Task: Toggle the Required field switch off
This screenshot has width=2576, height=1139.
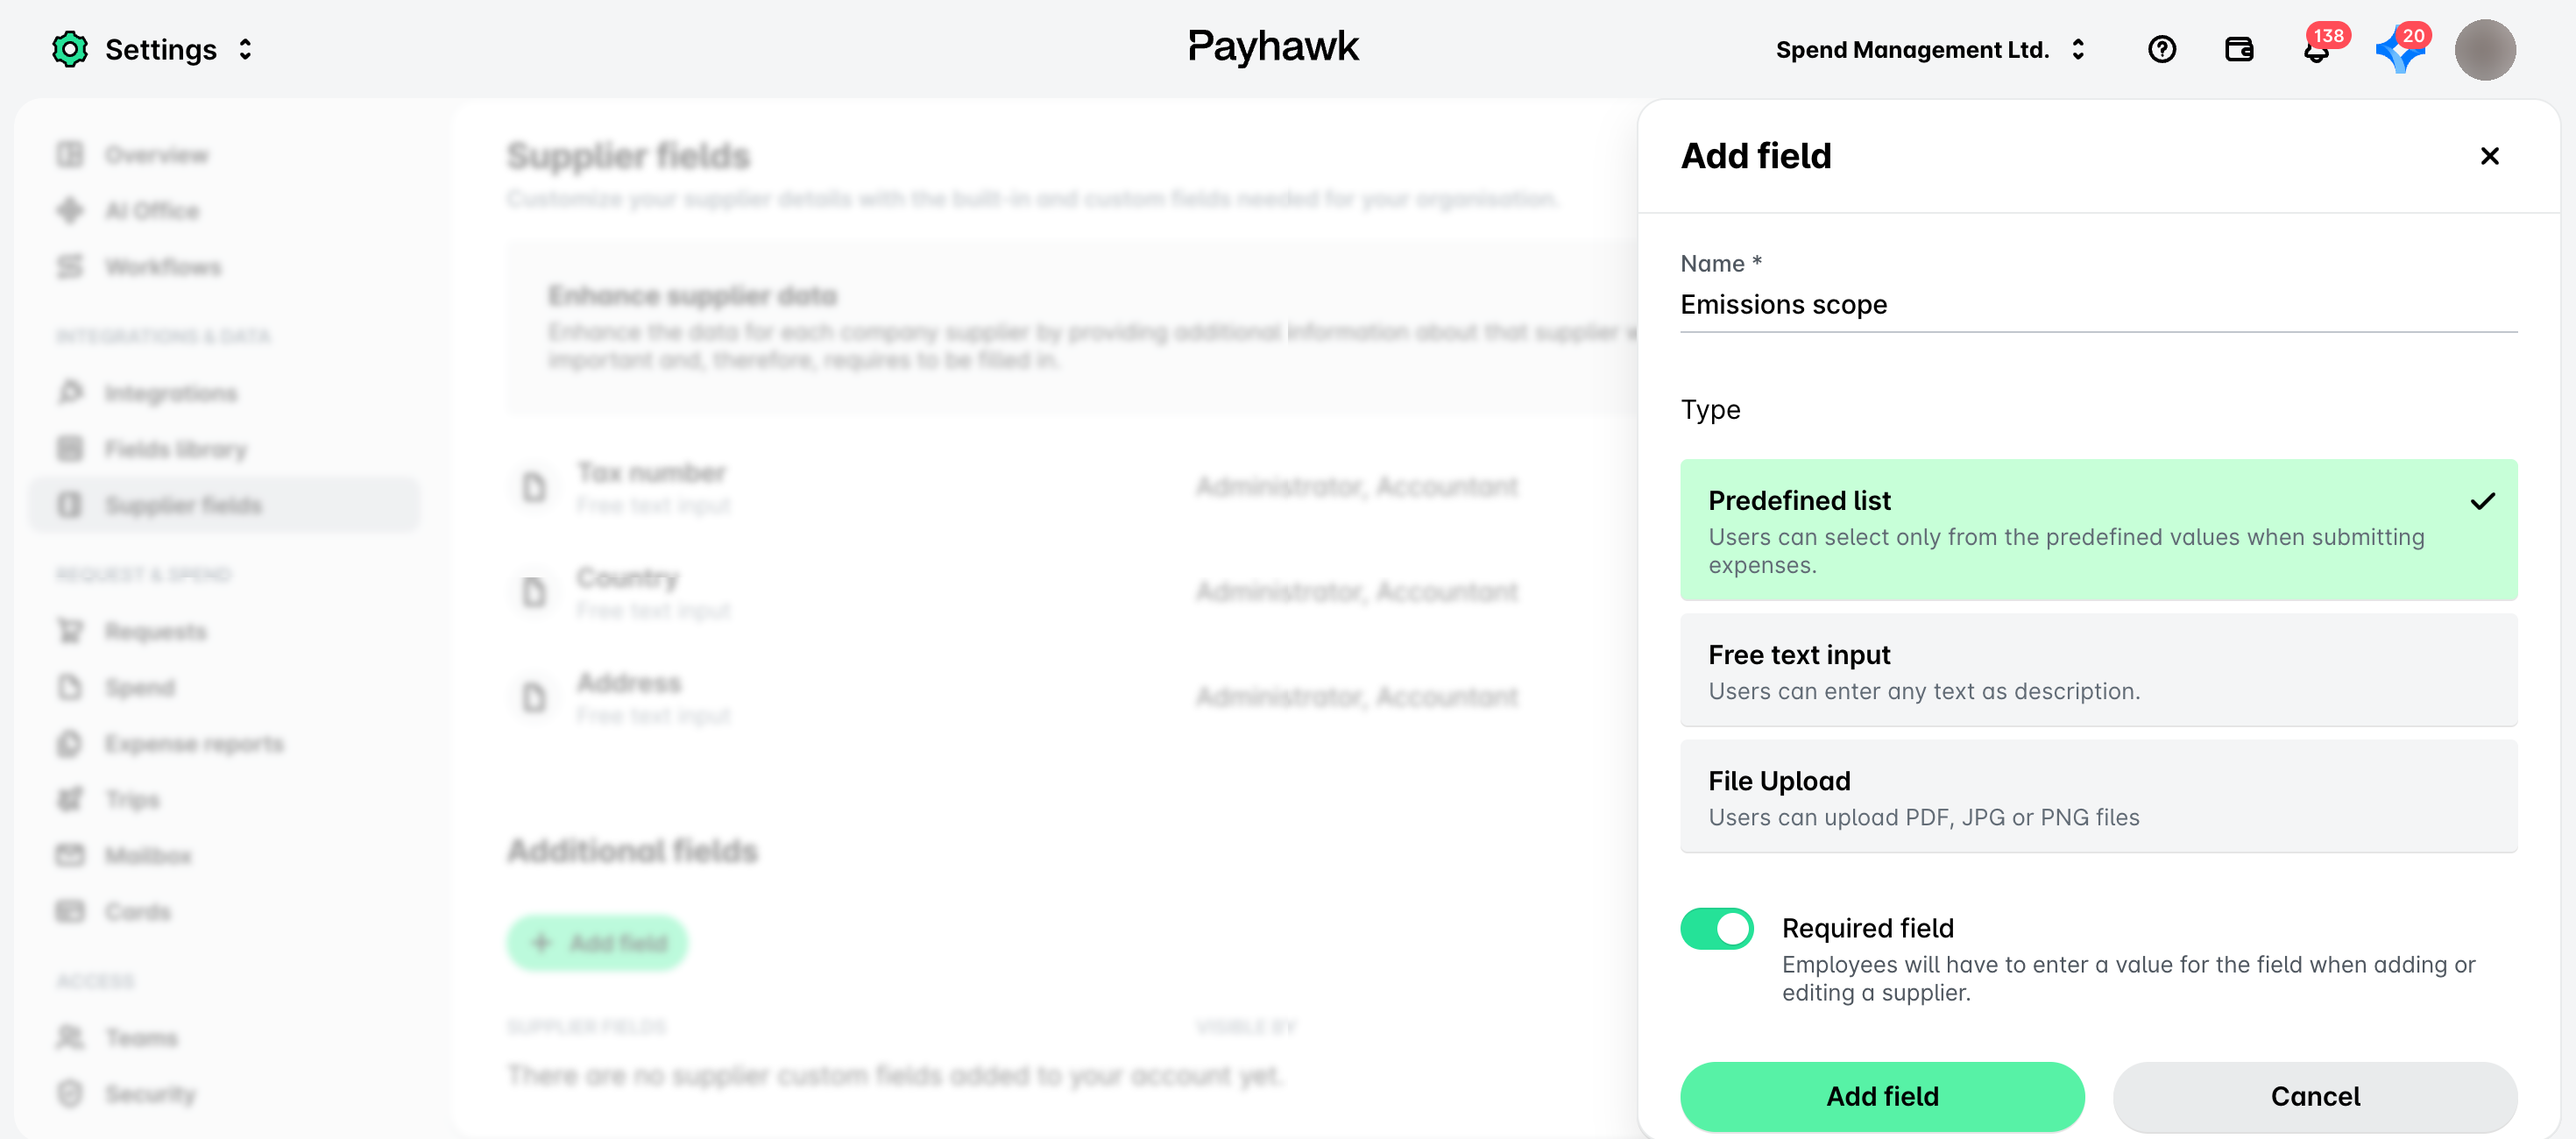Action: click(1716, 928)
